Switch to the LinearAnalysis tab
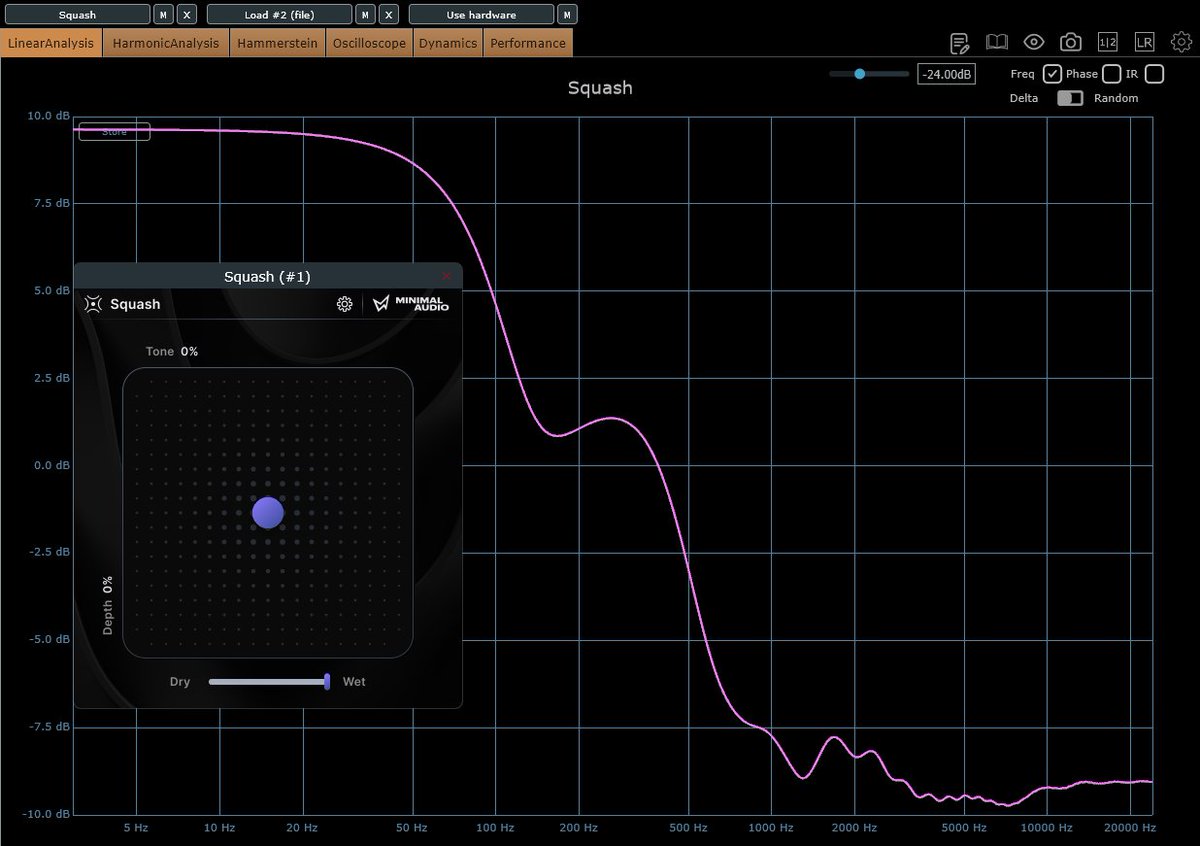This screenshot has width=1200, height=846. pyautogui.click(x=51, y=43)
